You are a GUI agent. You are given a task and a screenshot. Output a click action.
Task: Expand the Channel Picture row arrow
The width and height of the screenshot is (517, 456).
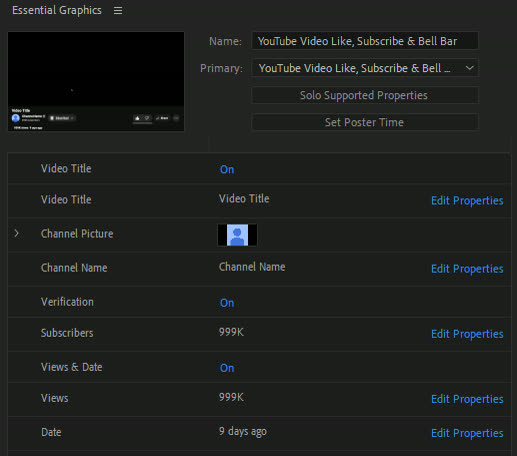[16, 233]
